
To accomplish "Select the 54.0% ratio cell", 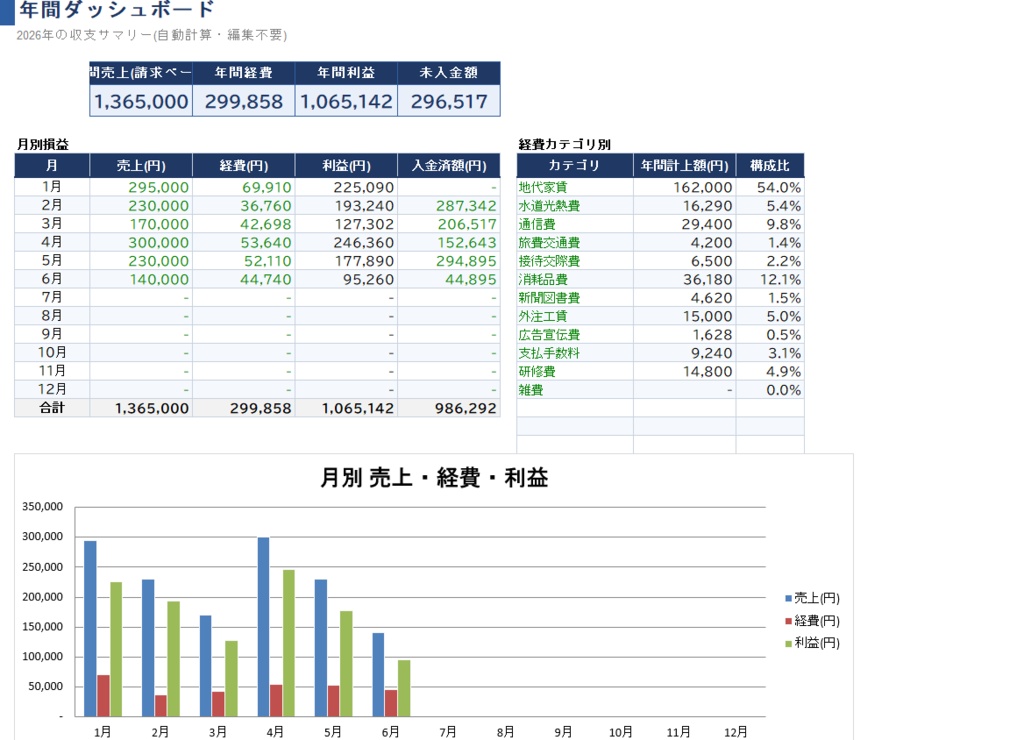I will tap(770, 187).
